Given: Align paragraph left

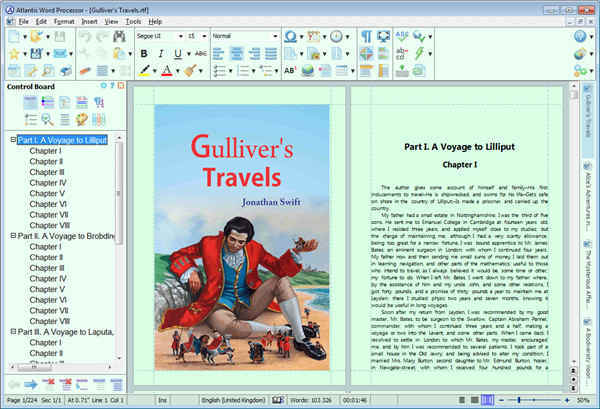Looking at the screenshot, I should click(218, 54).
